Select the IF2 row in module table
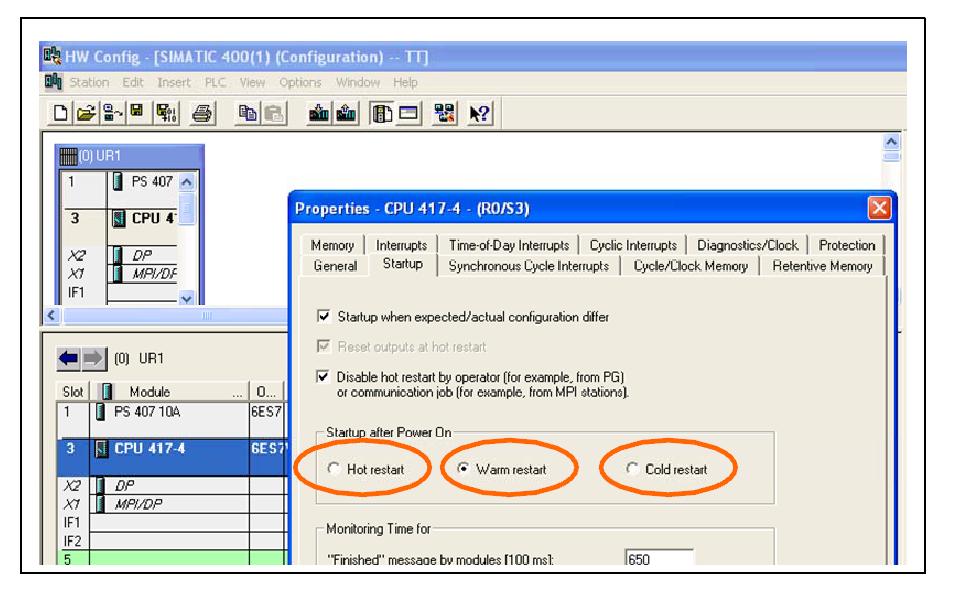Viewport: 961px width, 590px height. pos(171,541)
